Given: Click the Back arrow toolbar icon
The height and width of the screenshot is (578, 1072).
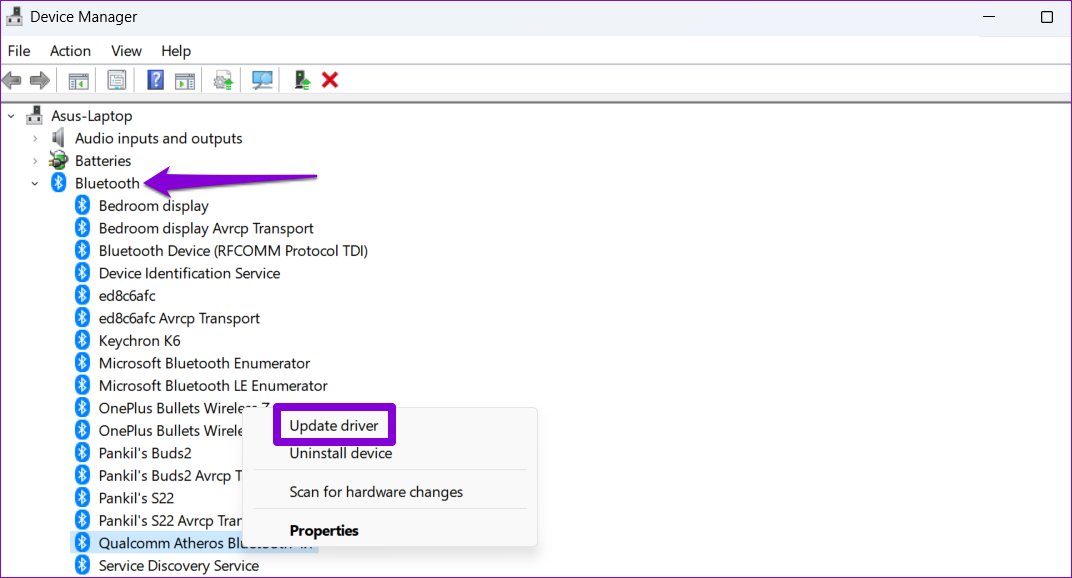Looking at the screenshot, I should [x=13, y=80].
